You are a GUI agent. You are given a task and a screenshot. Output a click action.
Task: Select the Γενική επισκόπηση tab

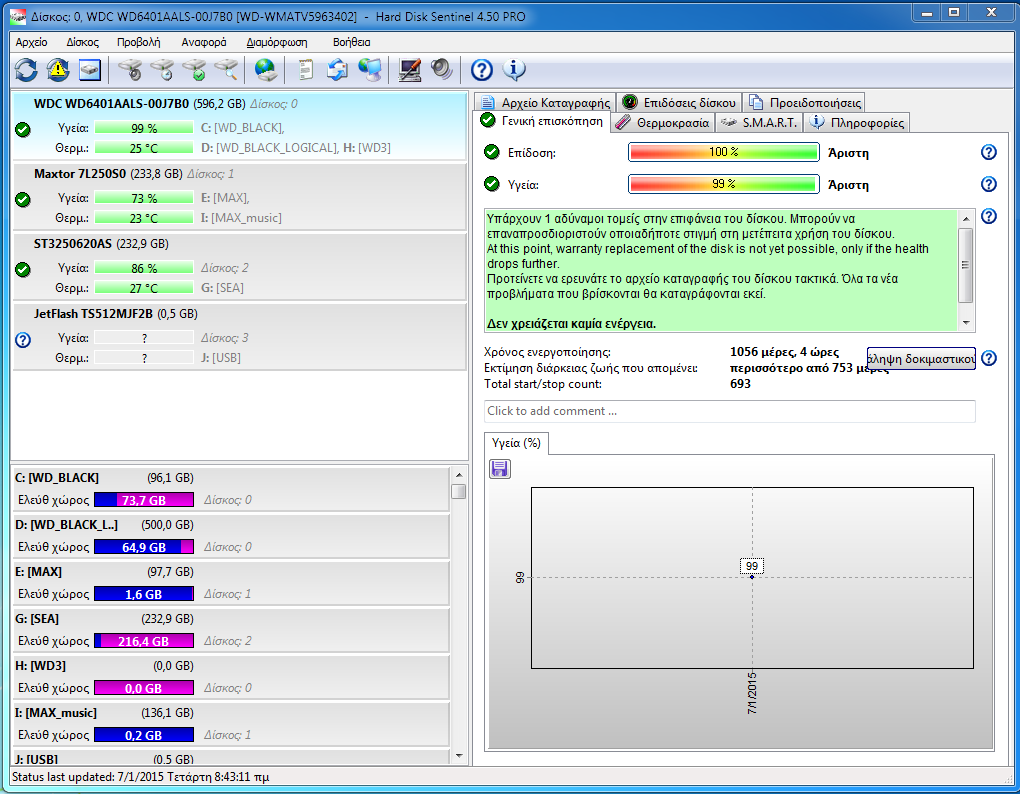(x=542, y=121)
